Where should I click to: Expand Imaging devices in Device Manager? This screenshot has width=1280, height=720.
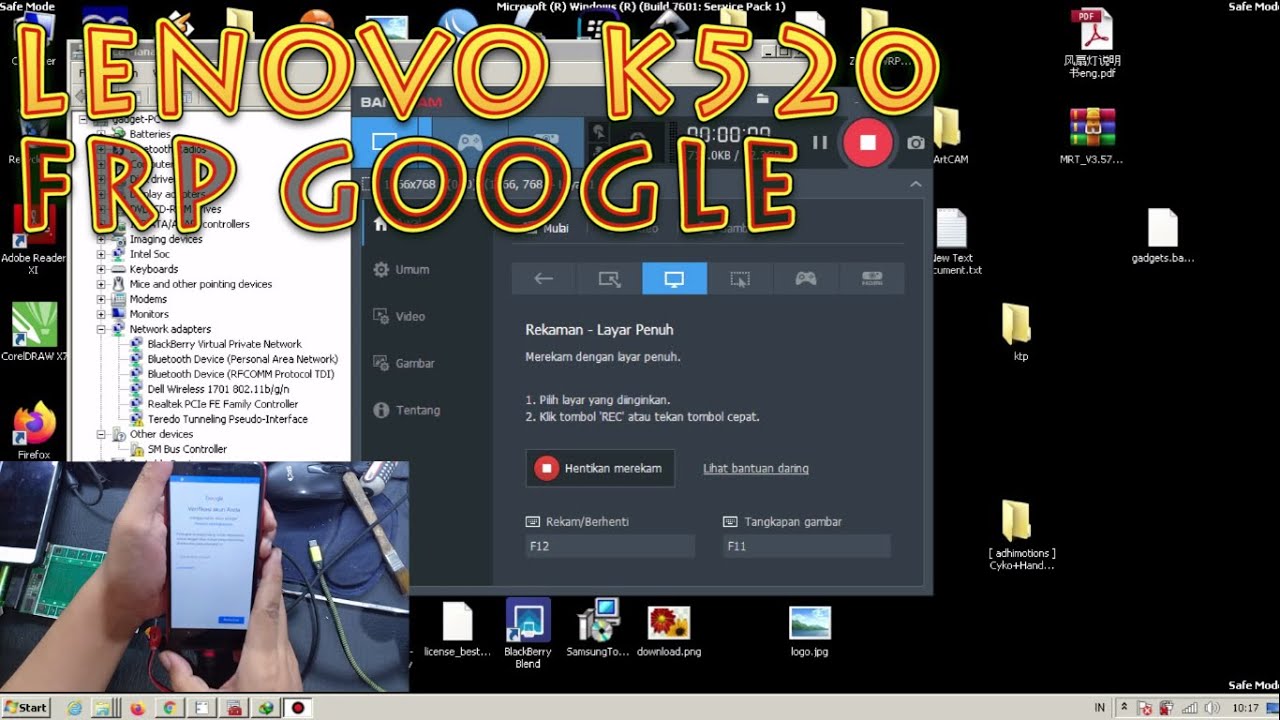(101, 240)
